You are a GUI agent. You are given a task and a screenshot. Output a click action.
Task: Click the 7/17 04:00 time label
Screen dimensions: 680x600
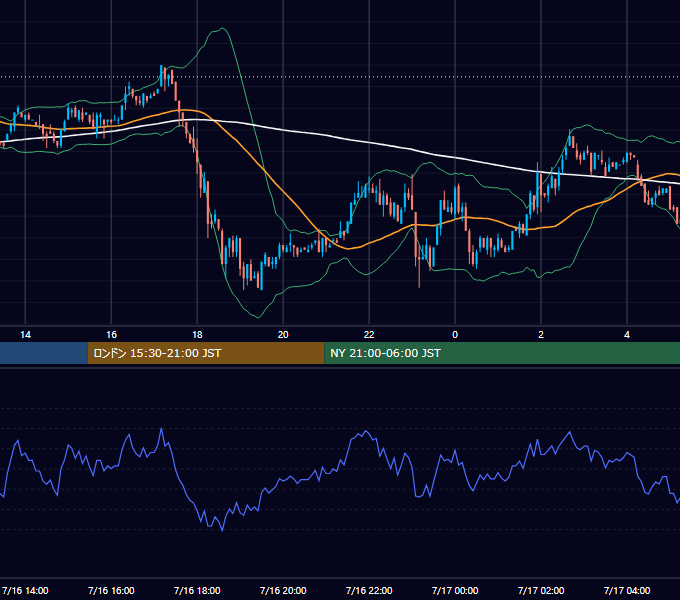627,590
